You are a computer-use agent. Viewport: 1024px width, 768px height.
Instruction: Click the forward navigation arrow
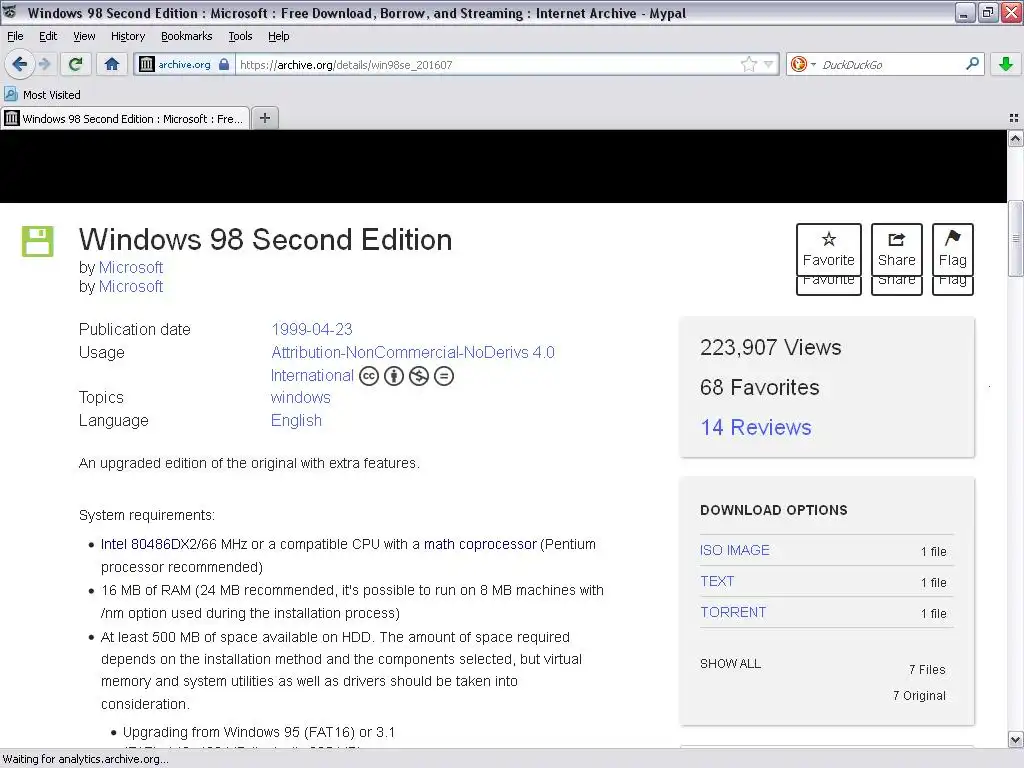[44, 64]
